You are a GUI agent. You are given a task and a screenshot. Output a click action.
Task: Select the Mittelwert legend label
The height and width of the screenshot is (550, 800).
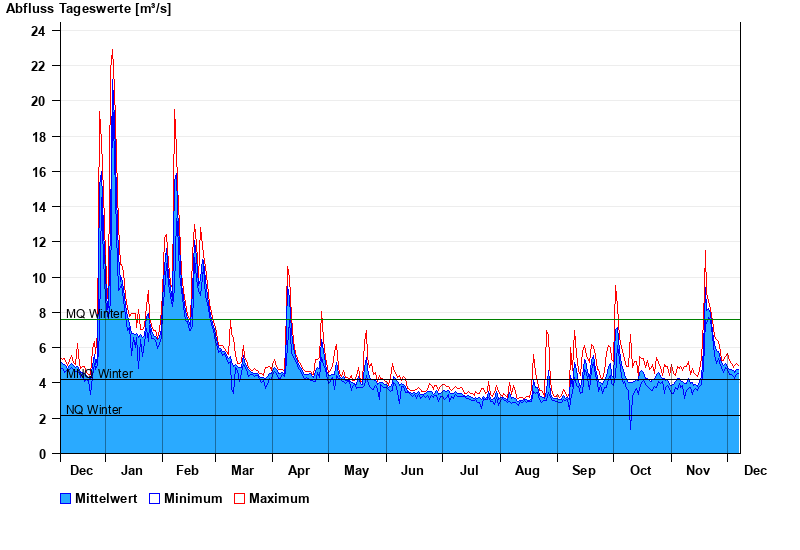pyautogui.click(x=106, y=499)
